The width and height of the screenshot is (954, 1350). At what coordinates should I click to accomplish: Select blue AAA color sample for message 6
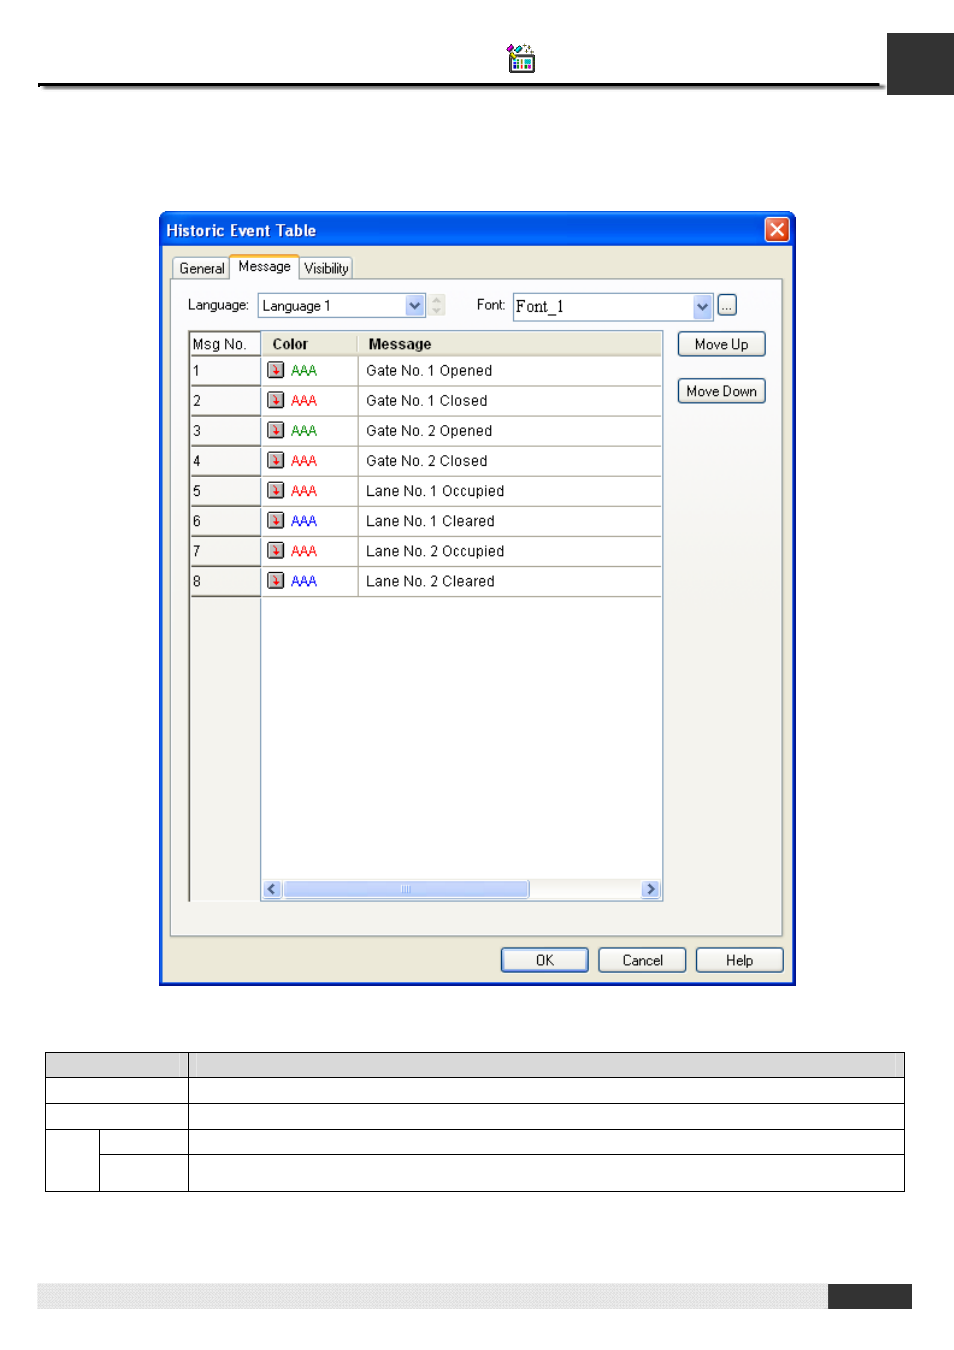coord(304,521)
